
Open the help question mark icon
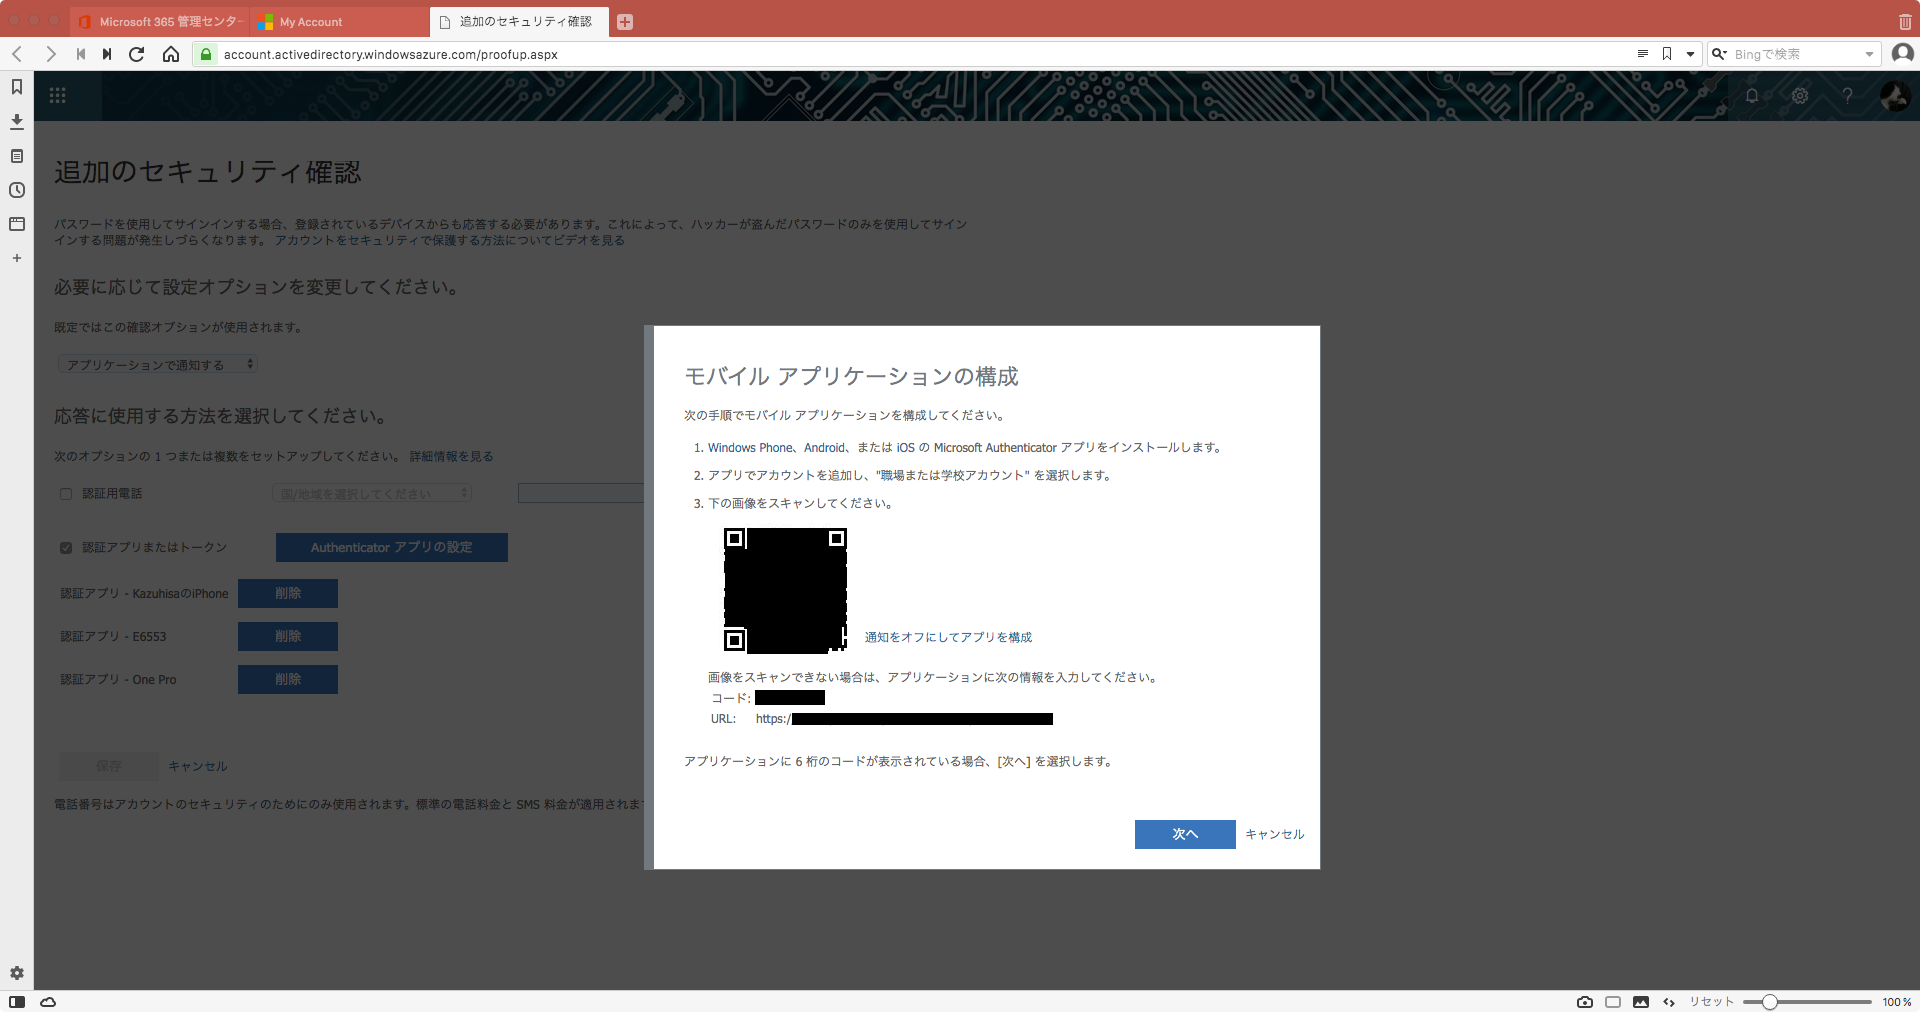(x=1847, y=96)
